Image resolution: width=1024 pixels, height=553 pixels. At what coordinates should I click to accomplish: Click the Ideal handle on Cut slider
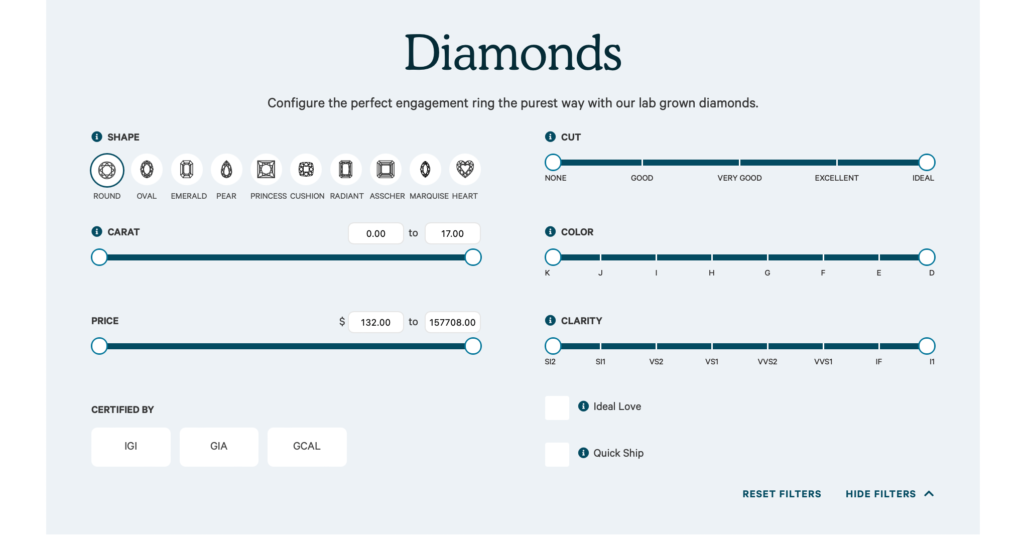coord(926,162)
